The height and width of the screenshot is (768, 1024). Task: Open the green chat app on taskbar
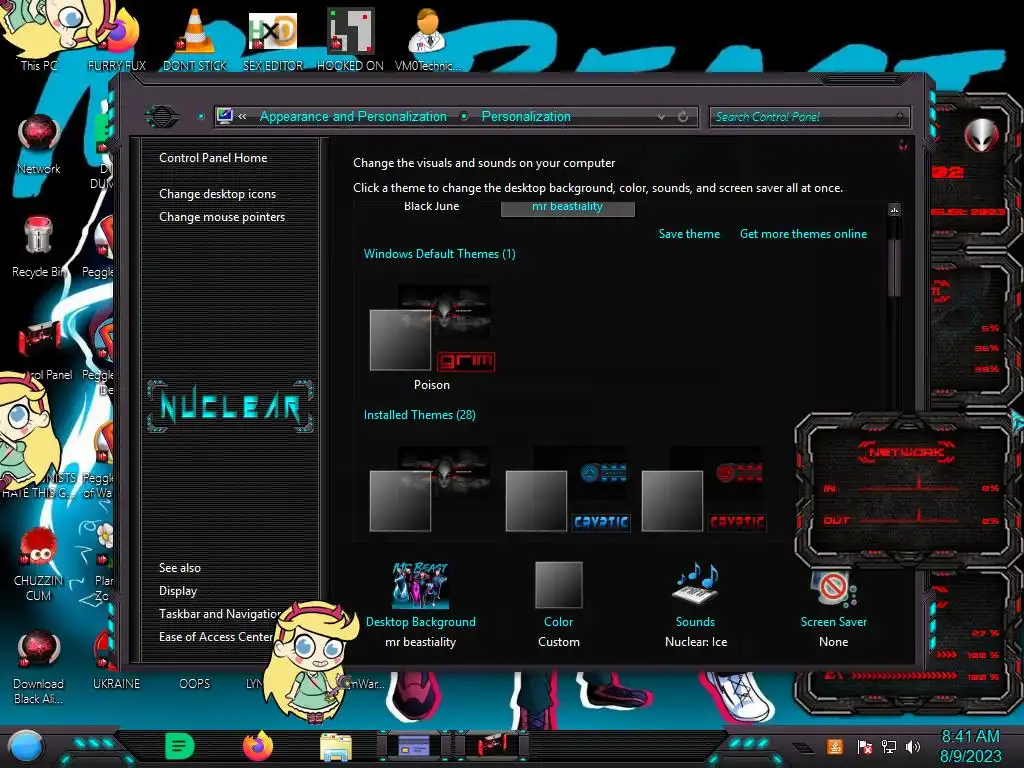(180, 746)
